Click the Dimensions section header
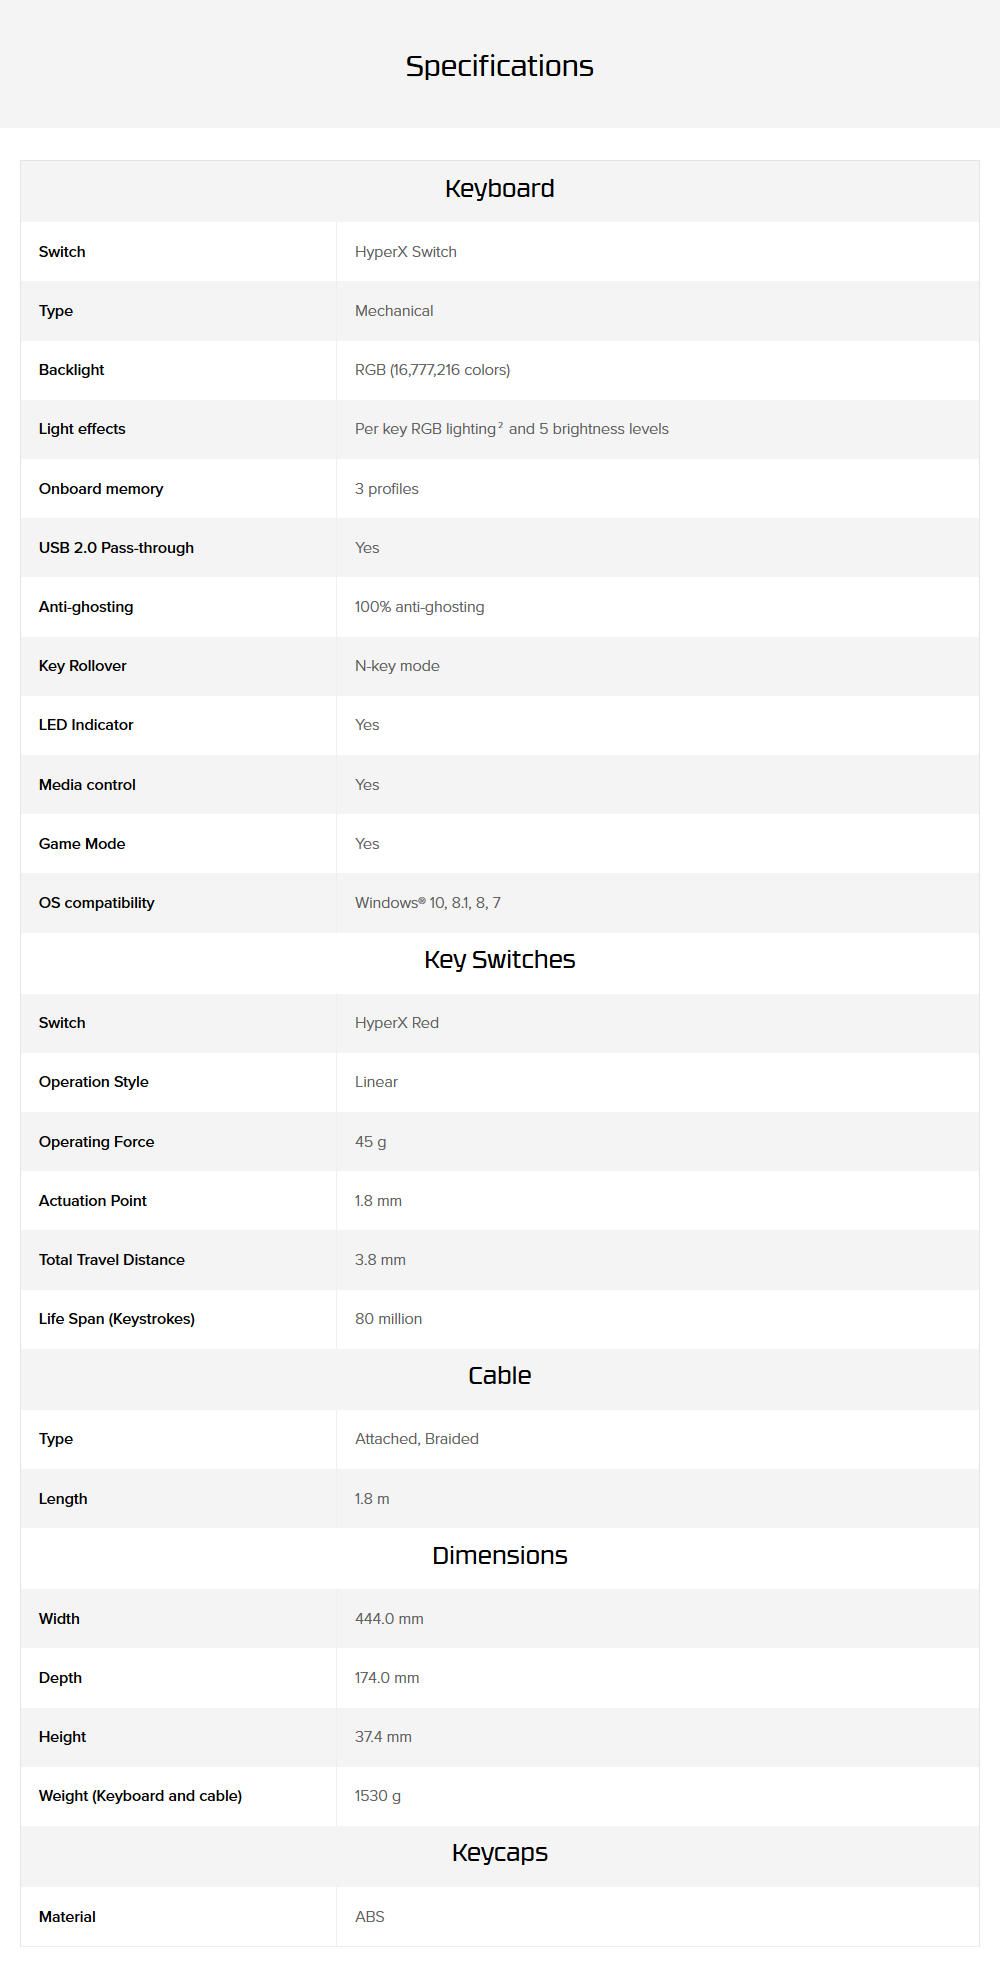 coord(499,1556)
